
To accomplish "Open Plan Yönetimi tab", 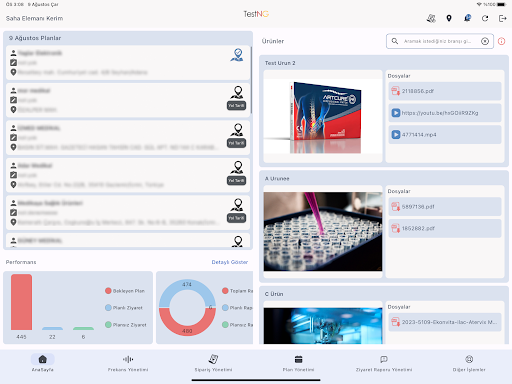I will click(x=298, y=363).
